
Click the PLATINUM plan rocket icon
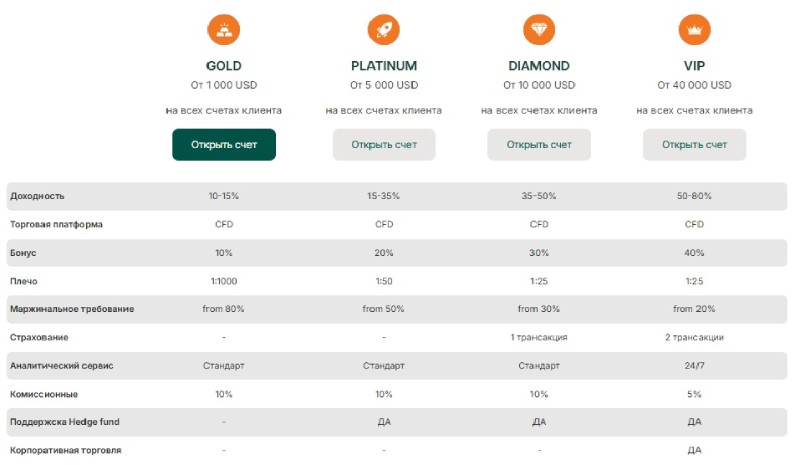pos(384,30)
